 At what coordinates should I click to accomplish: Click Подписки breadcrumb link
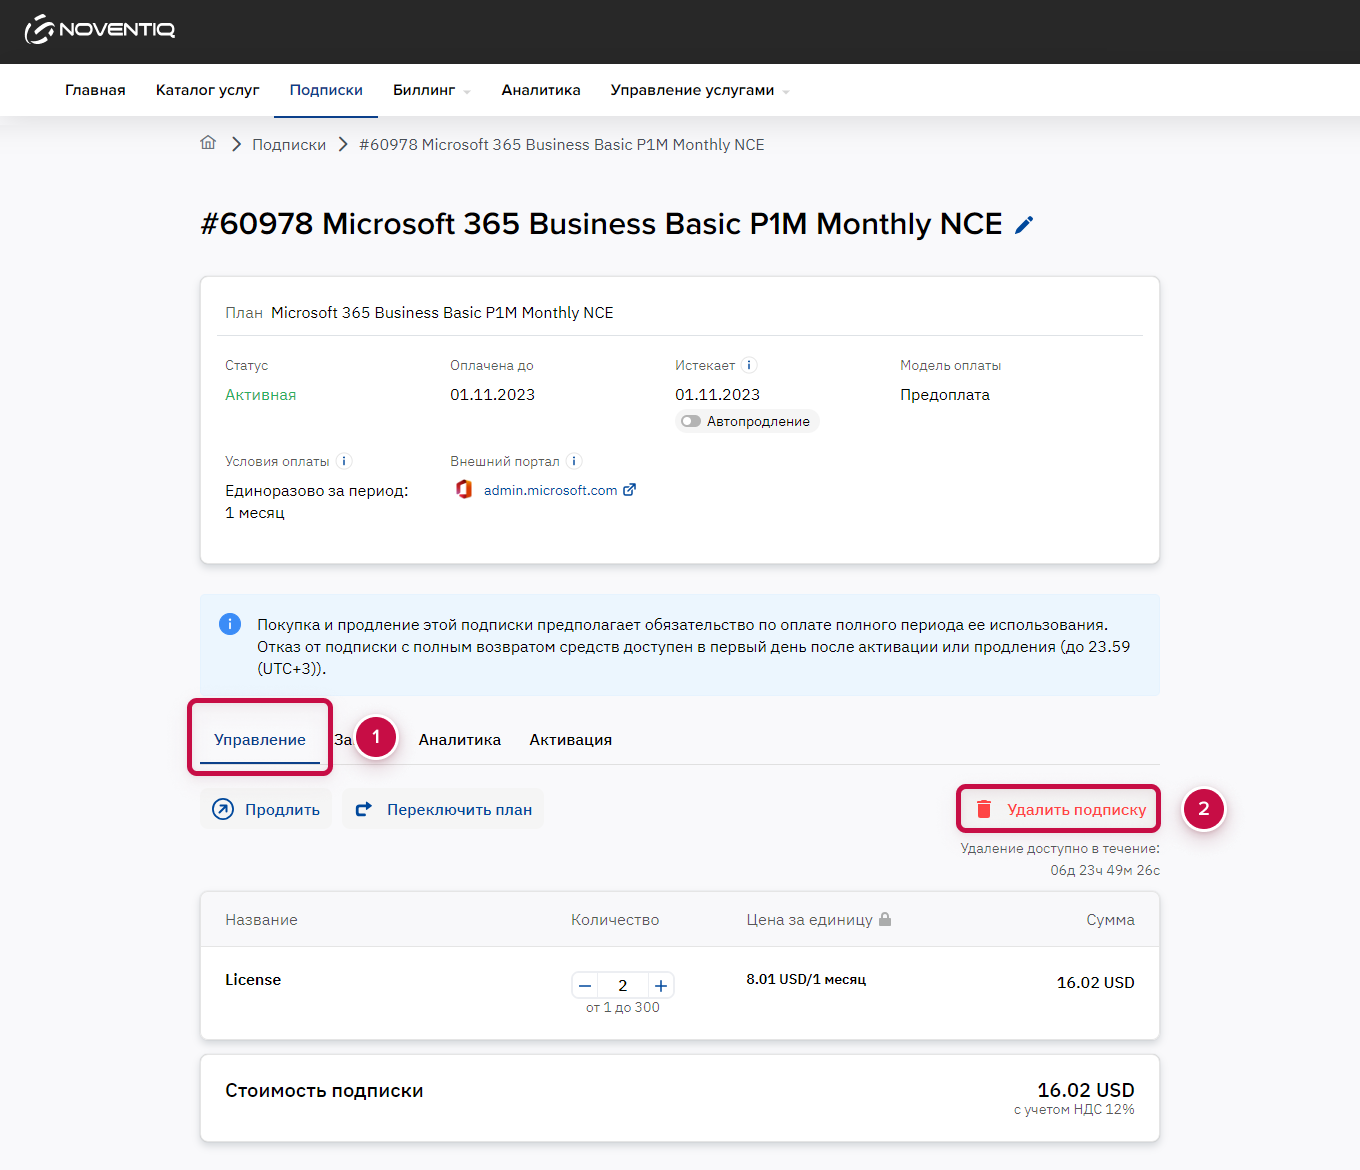[x=289, y=144]
